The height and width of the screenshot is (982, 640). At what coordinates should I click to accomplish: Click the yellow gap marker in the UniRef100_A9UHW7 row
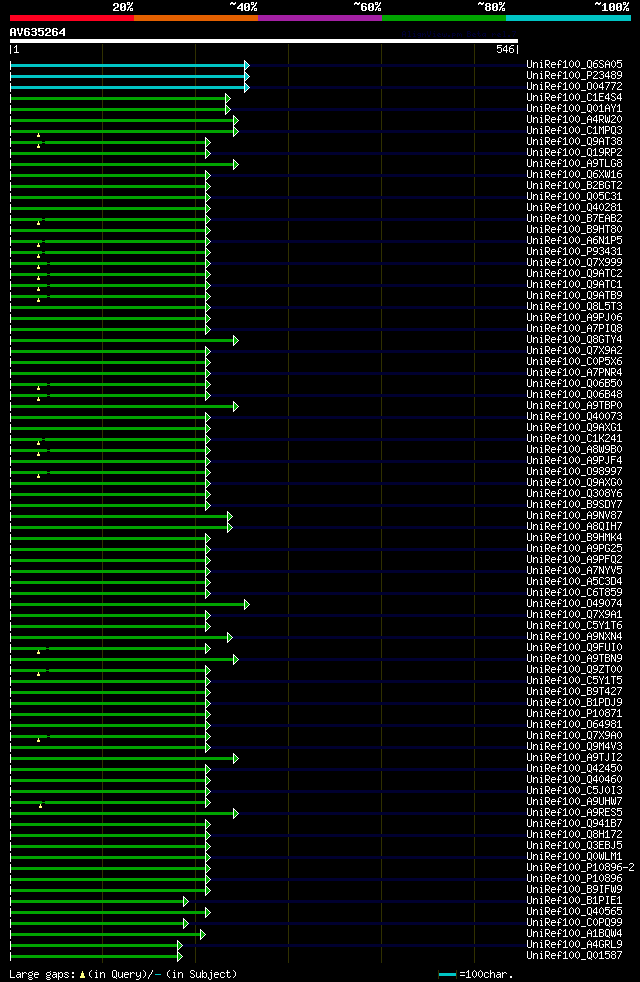tap(40, 805)
